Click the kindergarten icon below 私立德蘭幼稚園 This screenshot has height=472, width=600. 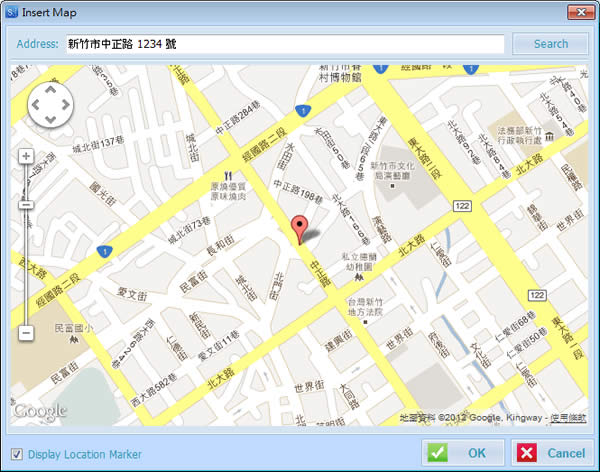click(359, 277)
